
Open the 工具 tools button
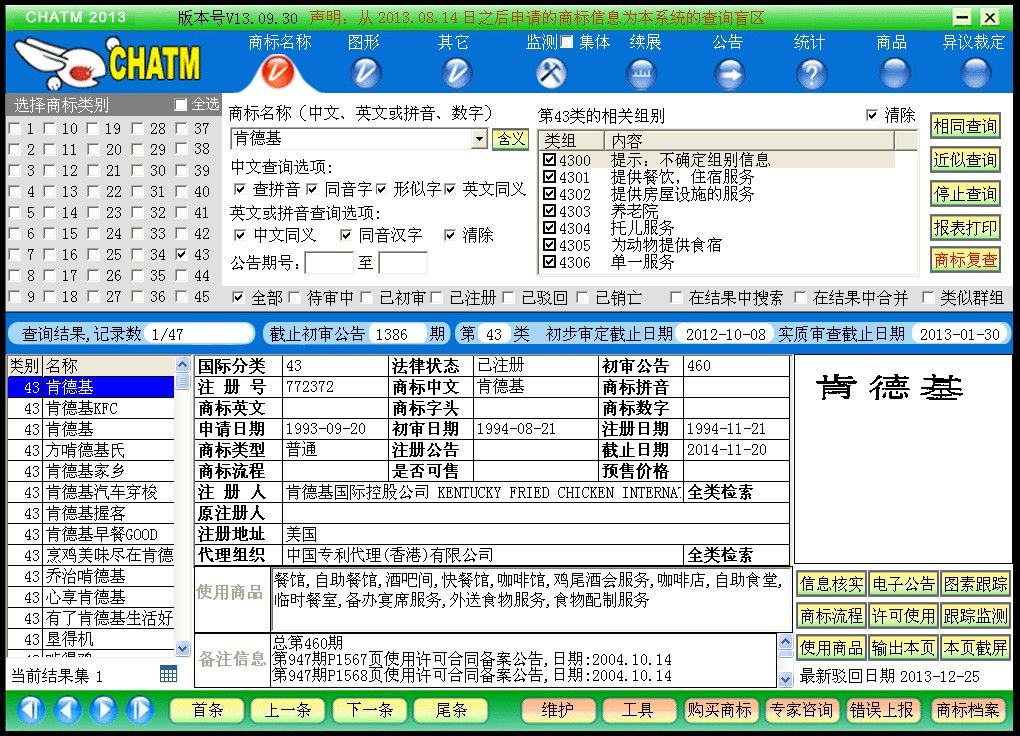(638, 710)
